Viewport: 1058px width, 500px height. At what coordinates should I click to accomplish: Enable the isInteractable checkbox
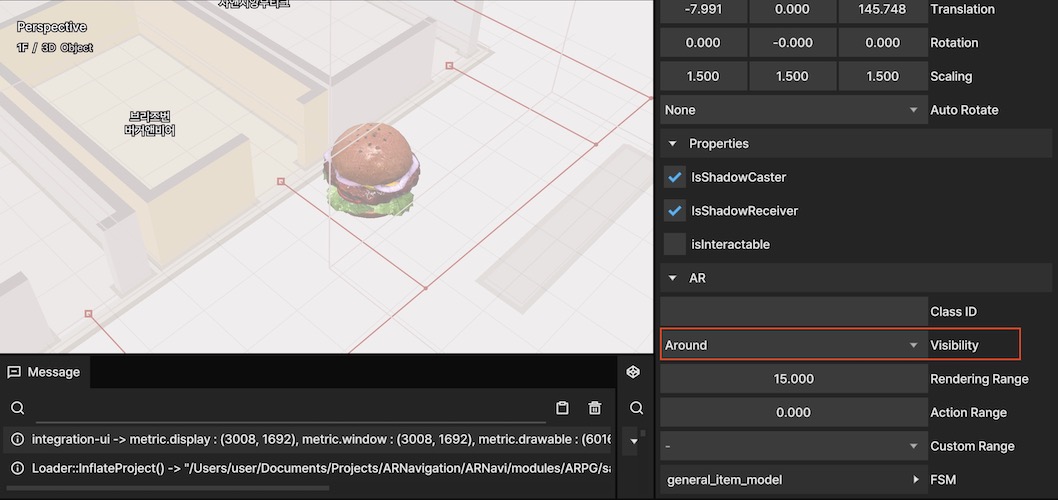pos(675,244)
